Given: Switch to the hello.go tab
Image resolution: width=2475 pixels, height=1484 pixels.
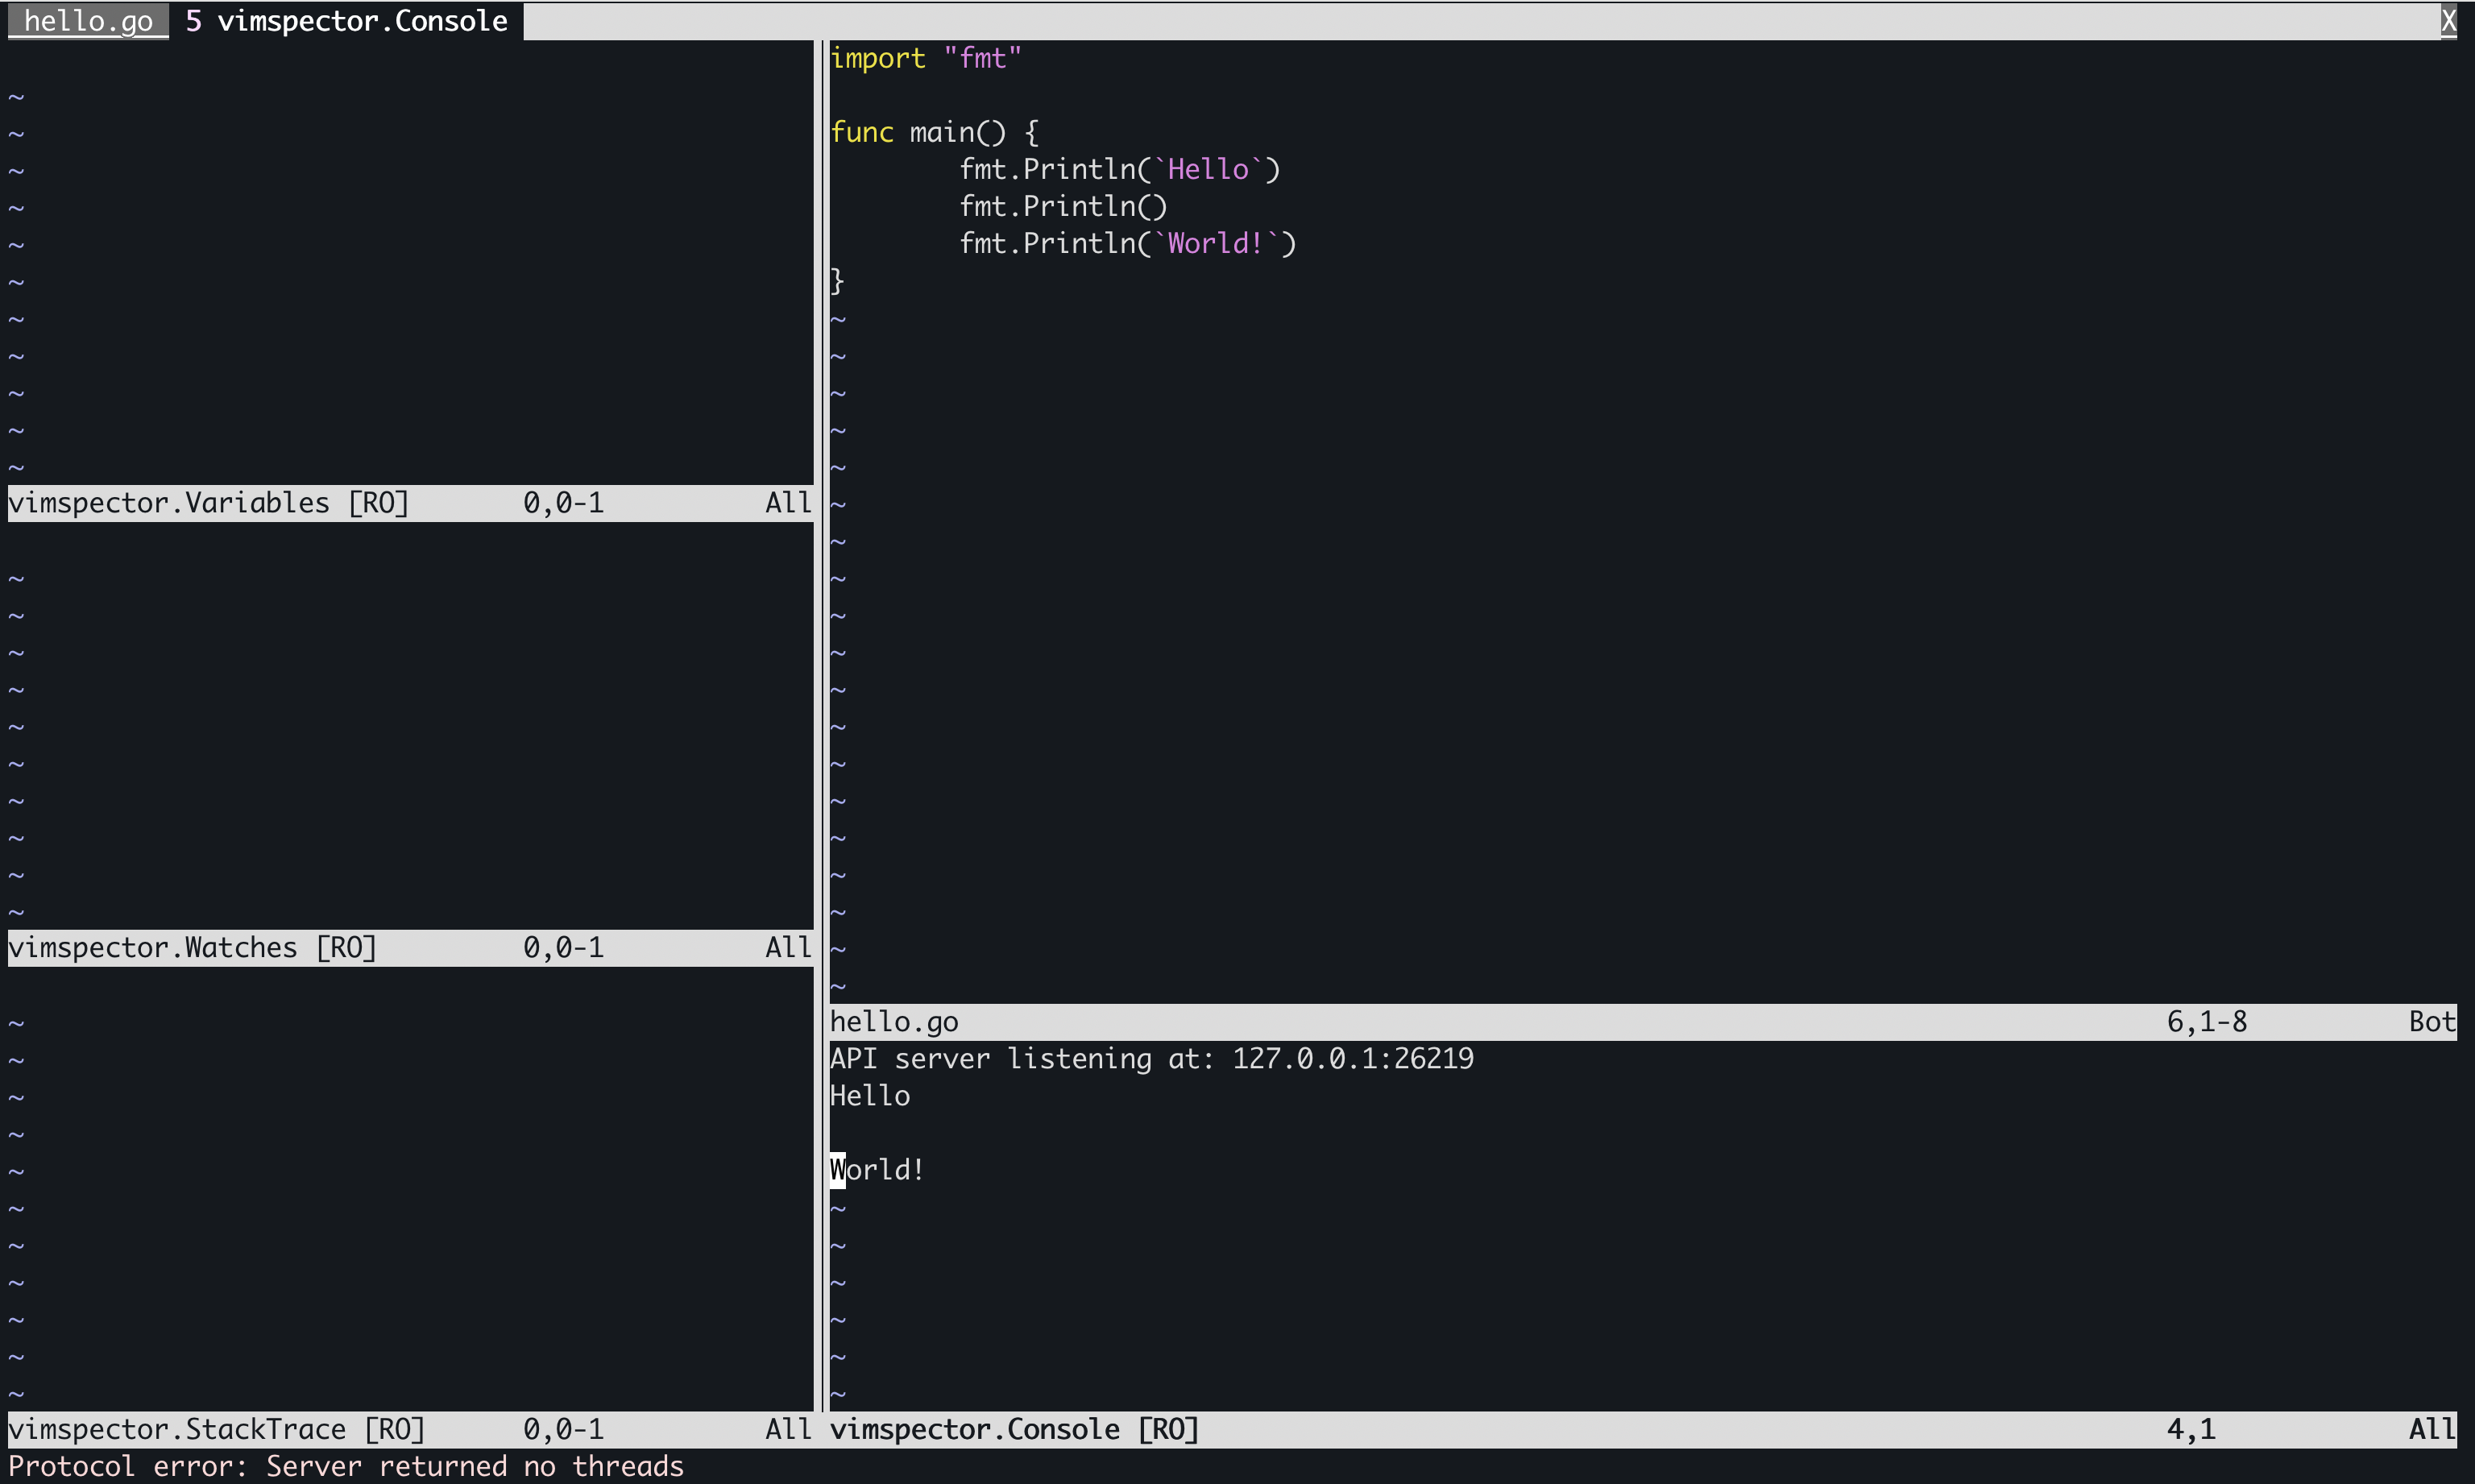Looking at the screenshot, I should (87, 20).
